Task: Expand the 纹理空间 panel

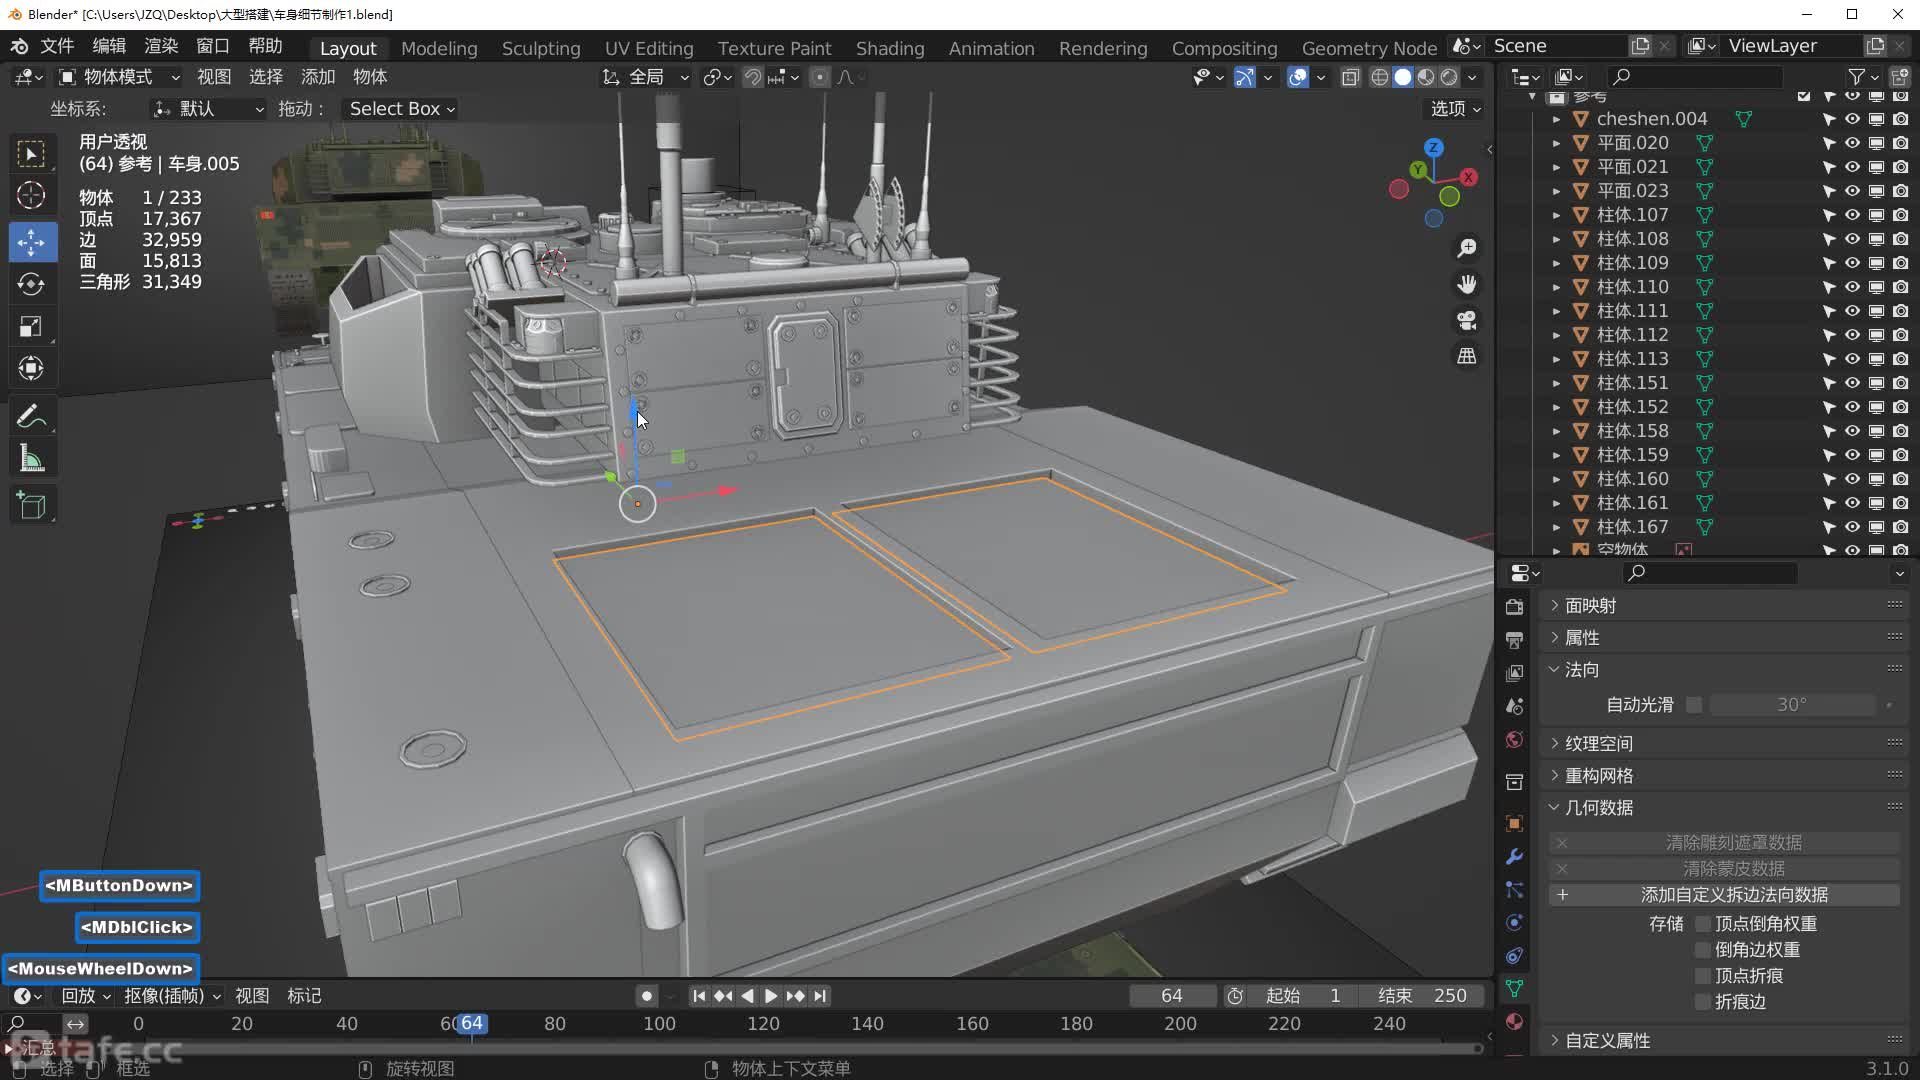Action: [x=1598, y=743]
